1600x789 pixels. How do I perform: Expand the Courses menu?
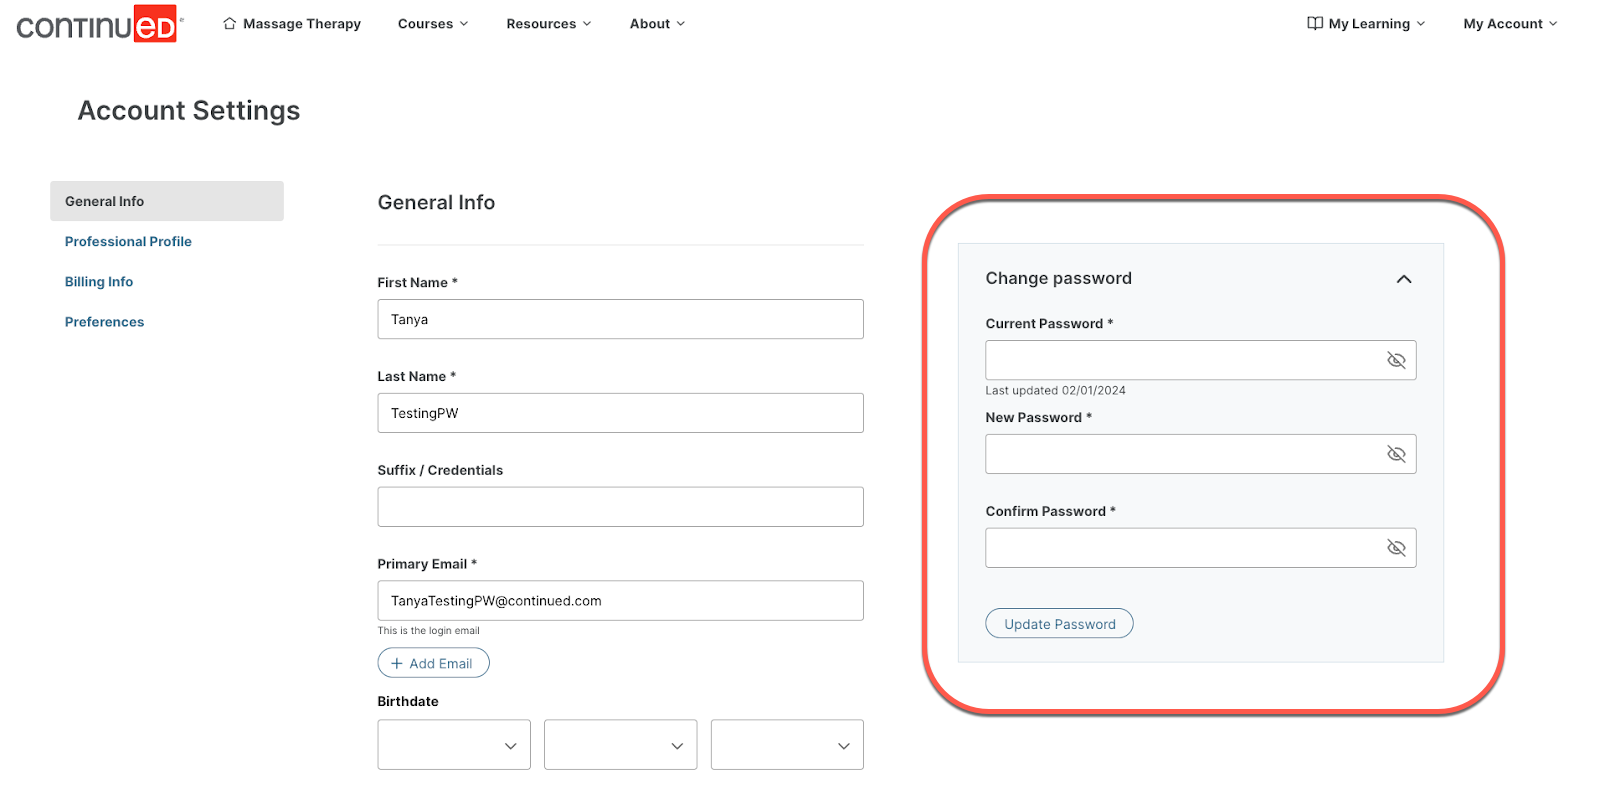coord(432,24)
